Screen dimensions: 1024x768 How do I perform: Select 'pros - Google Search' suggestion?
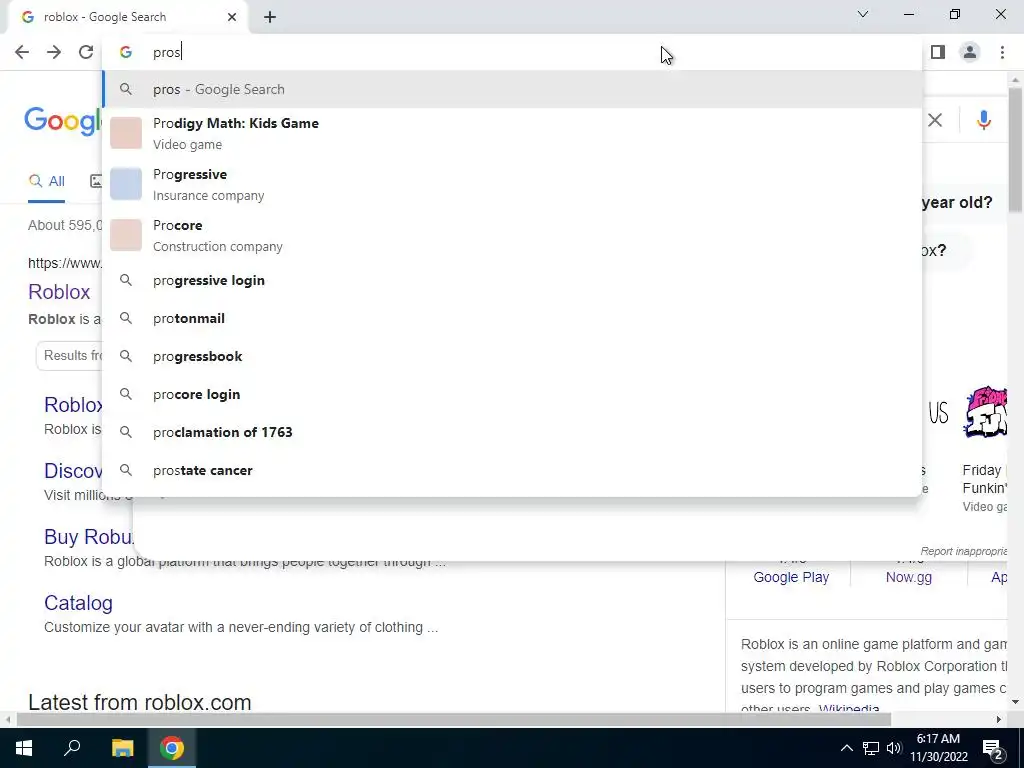(x=512, y=89)
